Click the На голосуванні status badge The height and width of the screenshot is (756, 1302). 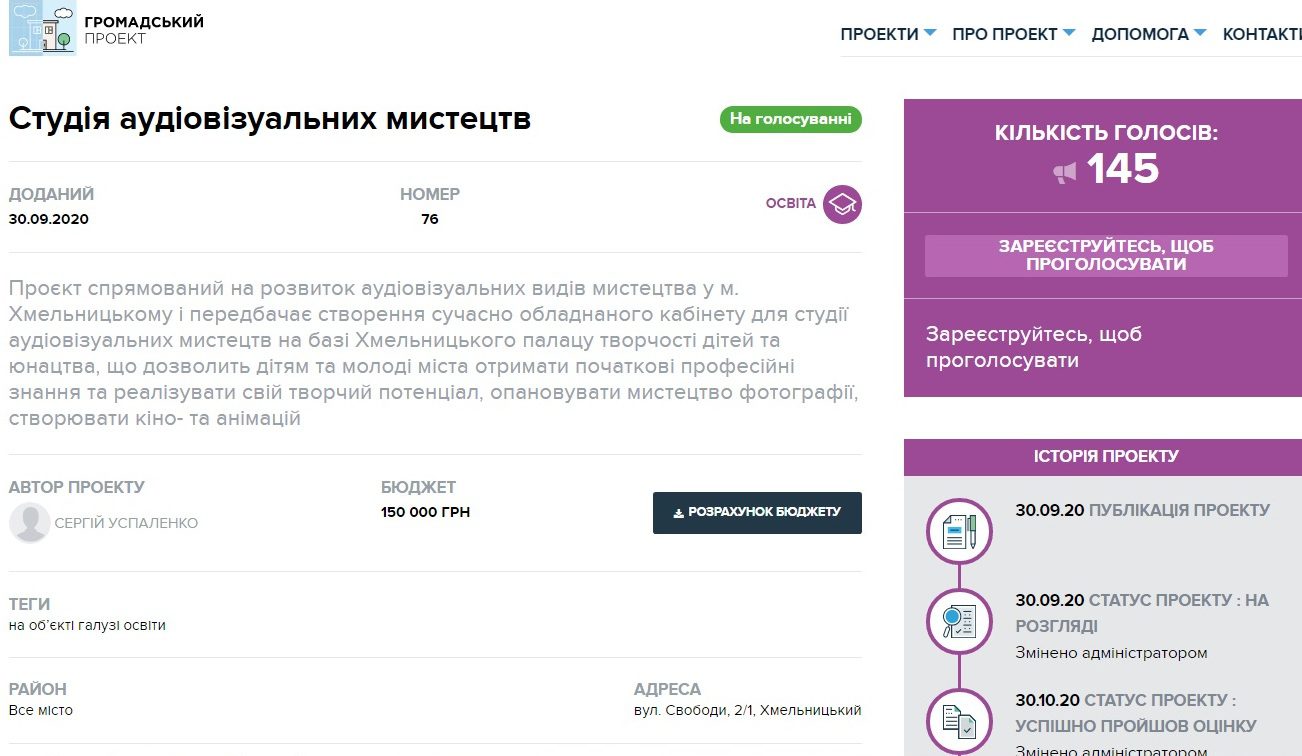coord(790,120)
